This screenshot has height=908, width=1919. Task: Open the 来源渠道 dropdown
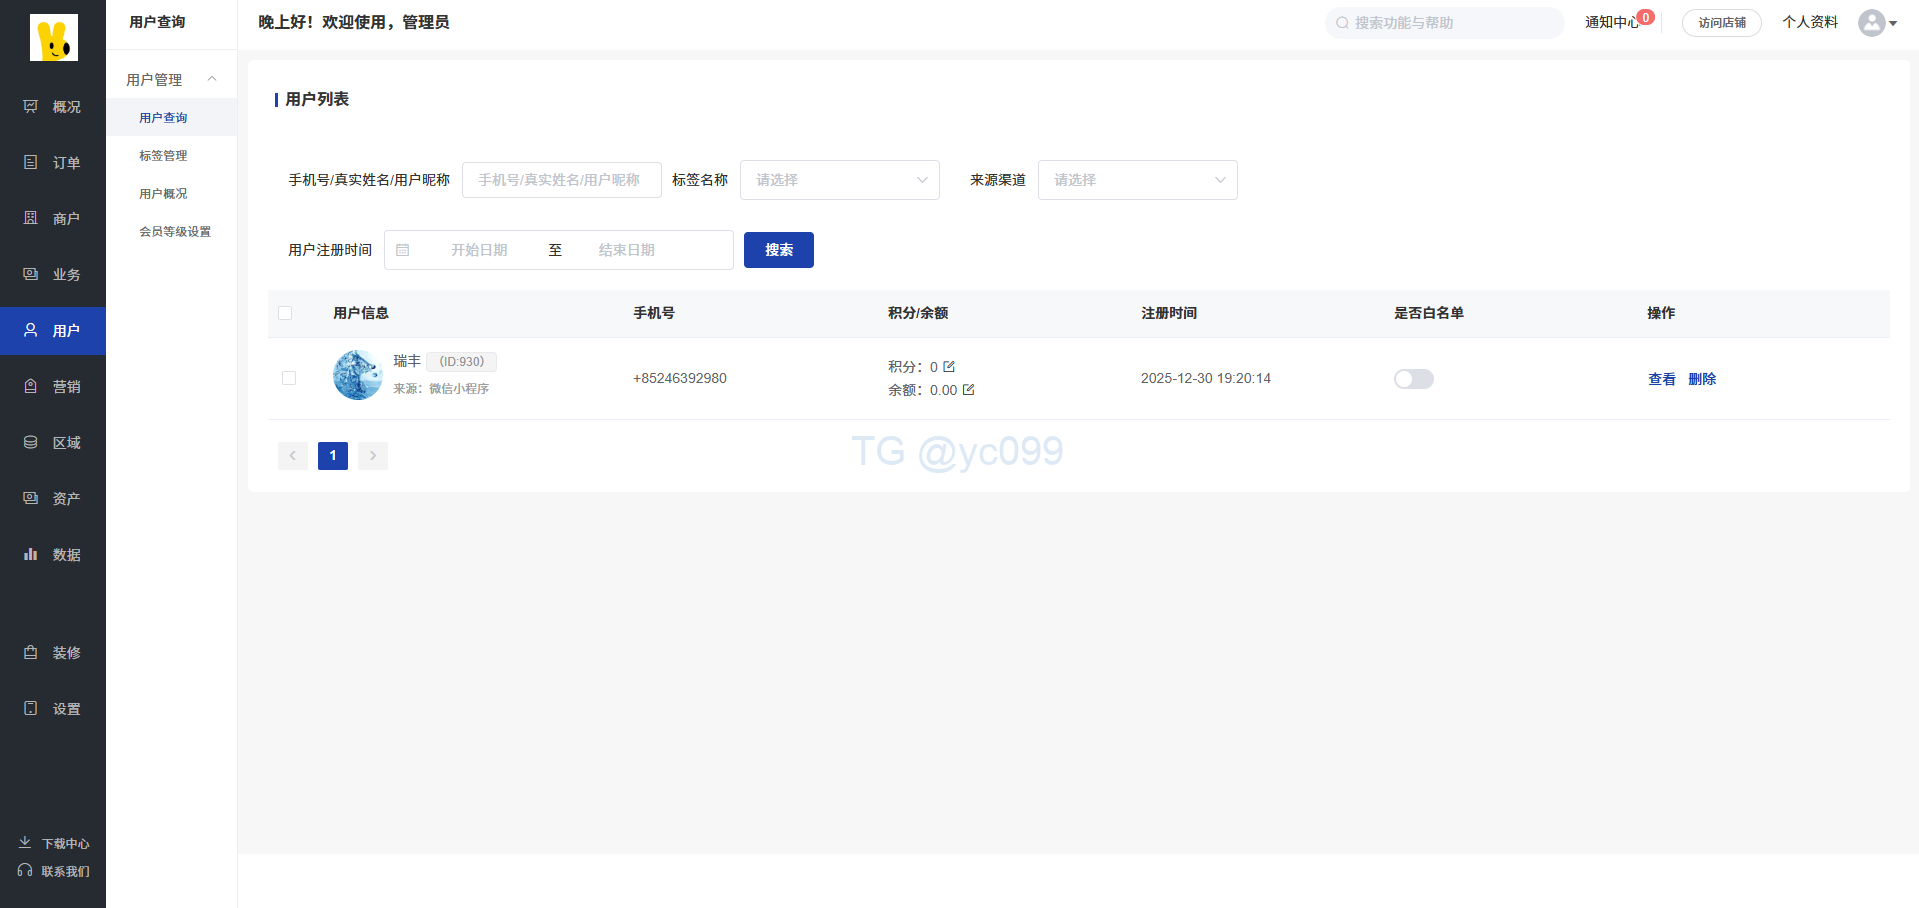click(1137, 180)
